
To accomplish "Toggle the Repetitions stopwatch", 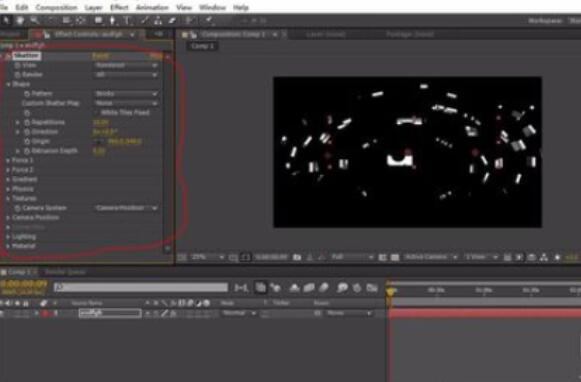I will (27, 122).
